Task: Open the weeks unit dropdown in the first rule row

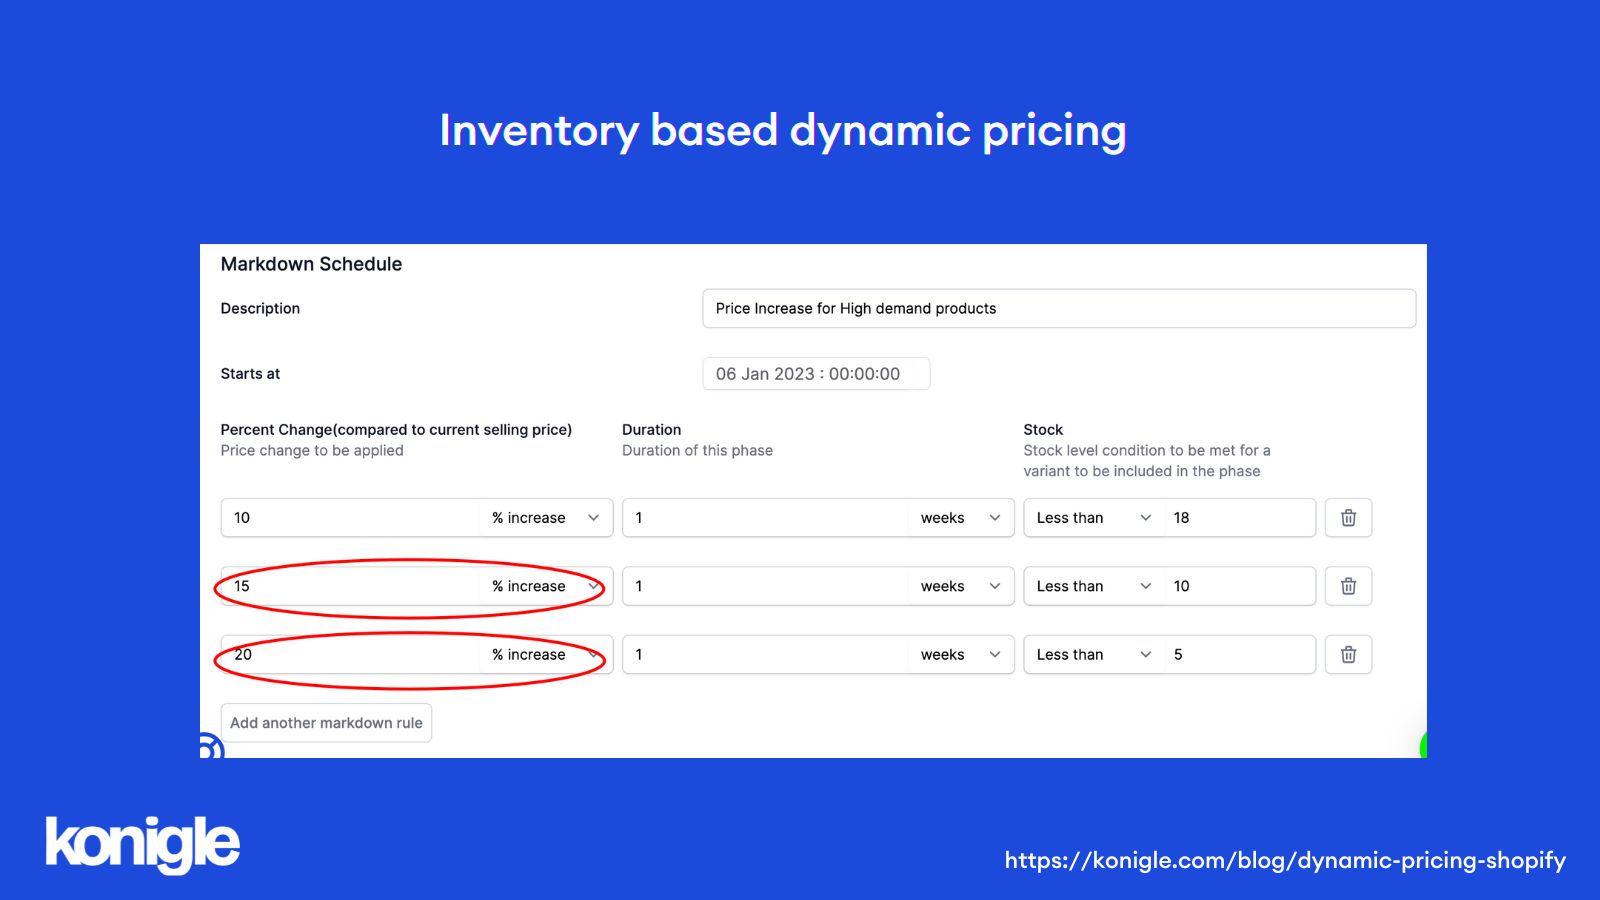Action: tap(961, 518)
